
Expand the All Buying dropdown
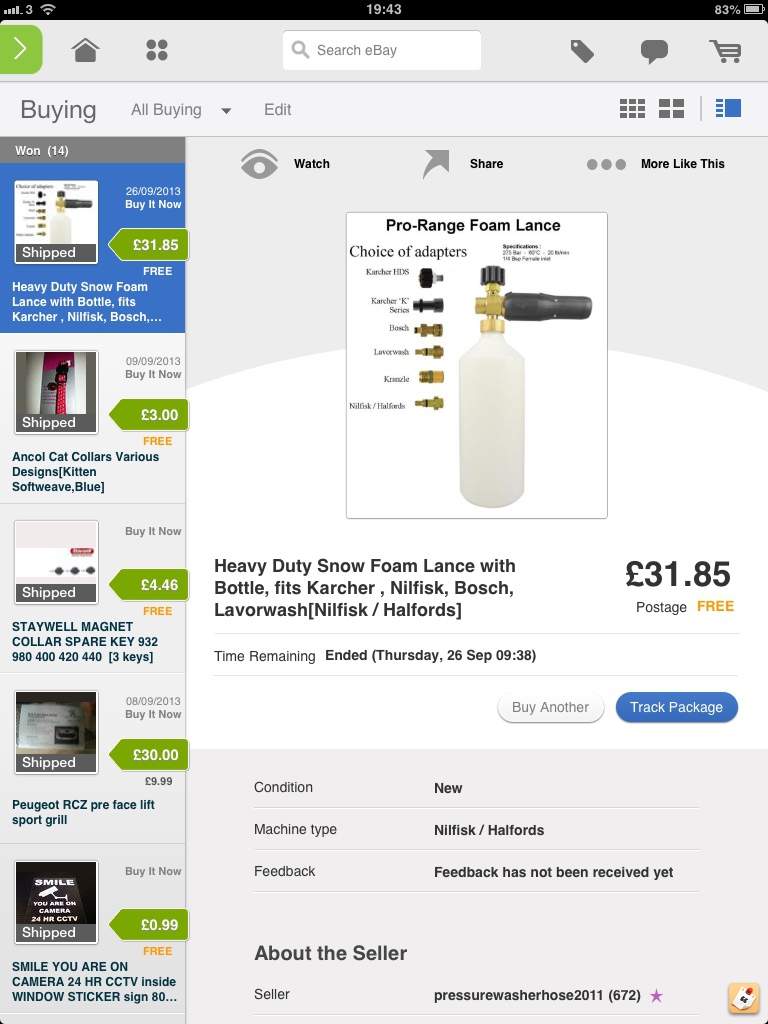tap(181, 110)
